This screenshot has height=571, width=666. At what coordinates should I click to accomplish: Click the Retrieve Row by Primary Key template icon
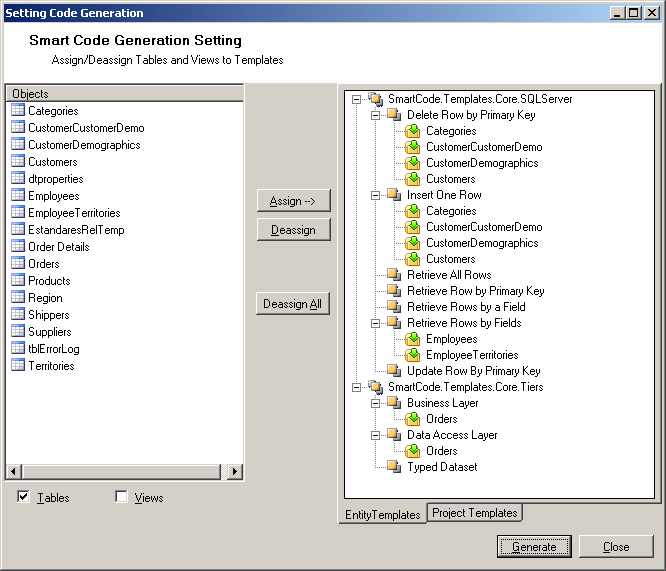(394, 291)
